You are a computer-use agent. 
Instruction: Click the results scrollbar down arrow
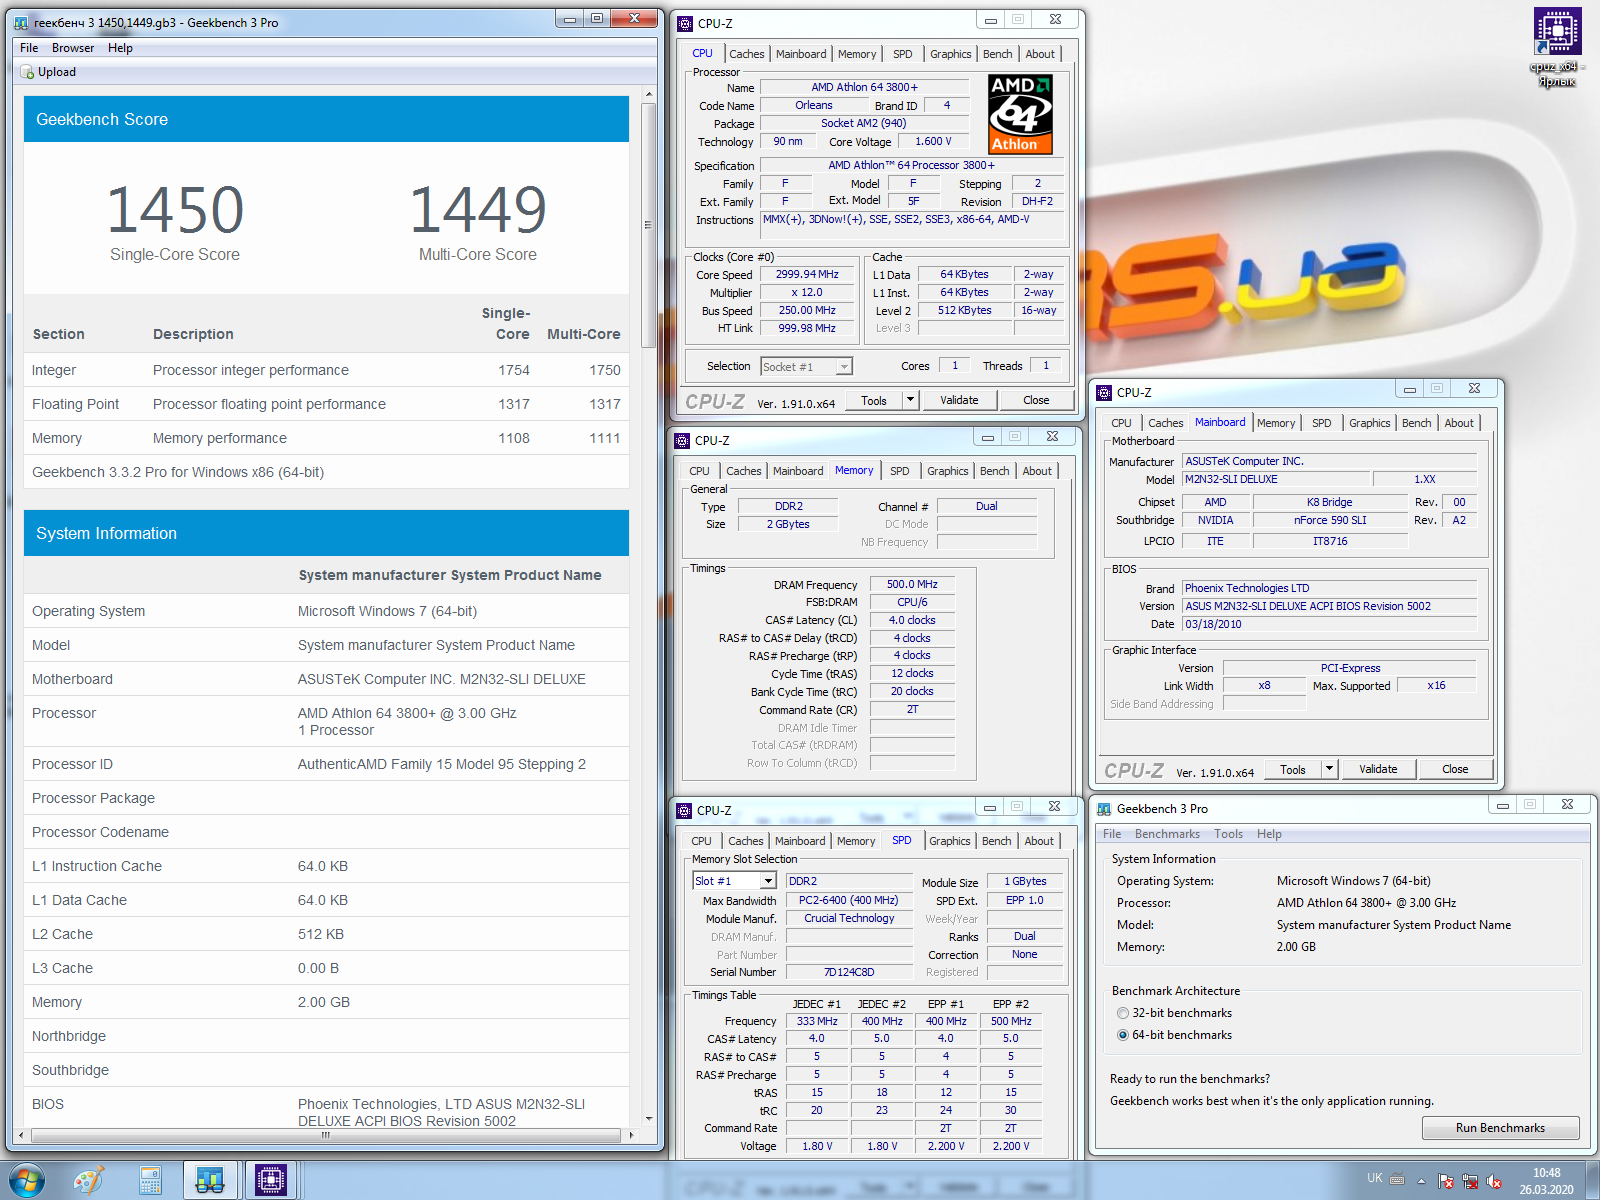click(x=649, y=1119)
